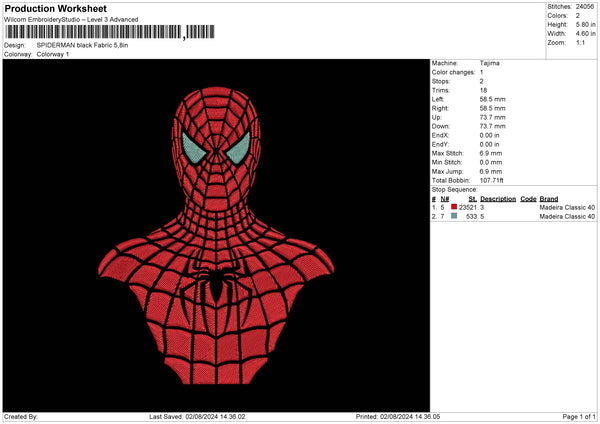The image size is (600, 424).
Task: Click Spider-Man's left teal eye
Action: tap(195, 151)
